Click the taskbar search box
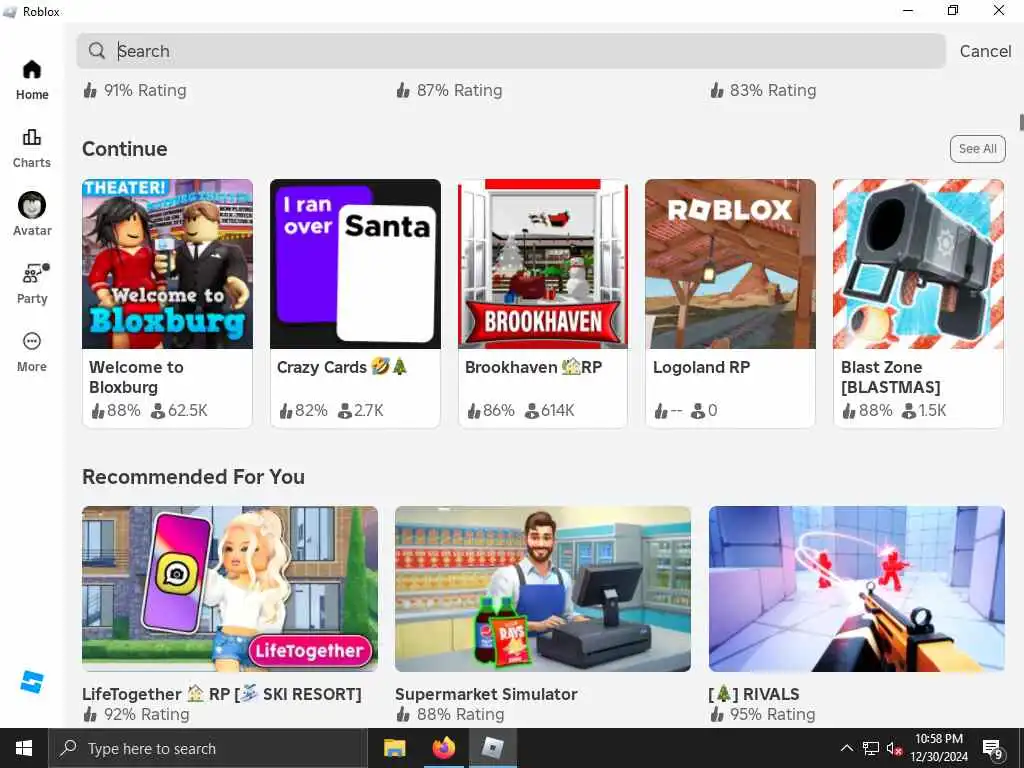This screenshot has width=1024, height=768. (x=208, y=748)
